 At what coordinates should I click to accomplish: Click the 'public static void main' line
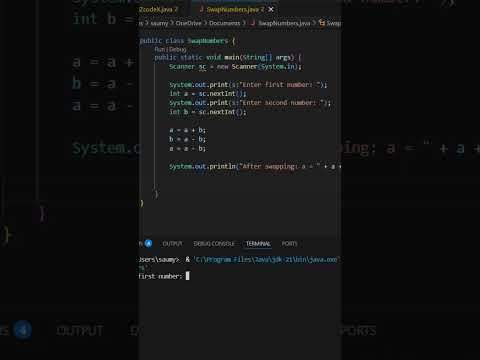click(227, 57)
